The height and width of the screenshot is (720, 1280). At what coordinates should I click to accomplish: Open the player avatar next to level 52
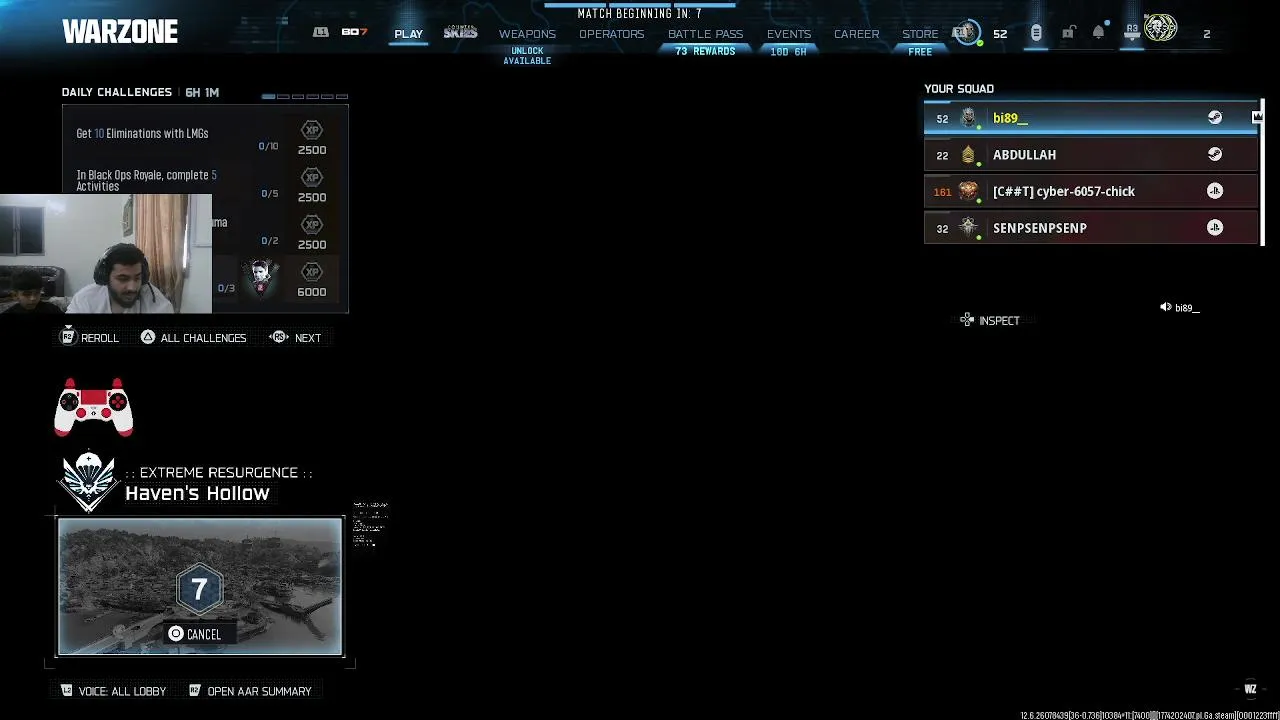coord(966,33)
